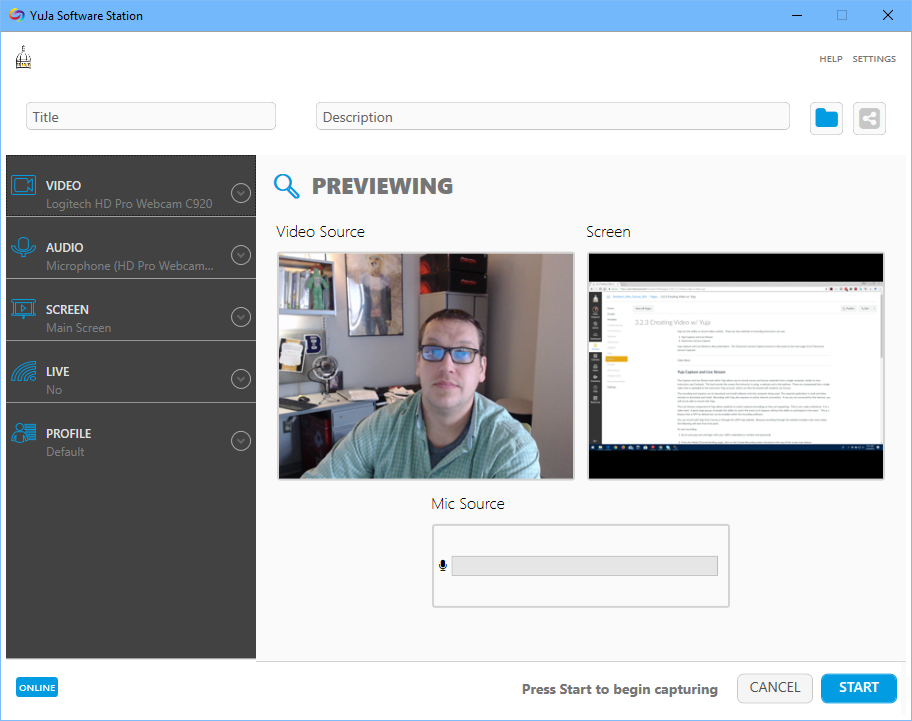The height and width of the screenshot is (721, 912).
Task: Select the SCREEN section label
Action: [67, 309]
